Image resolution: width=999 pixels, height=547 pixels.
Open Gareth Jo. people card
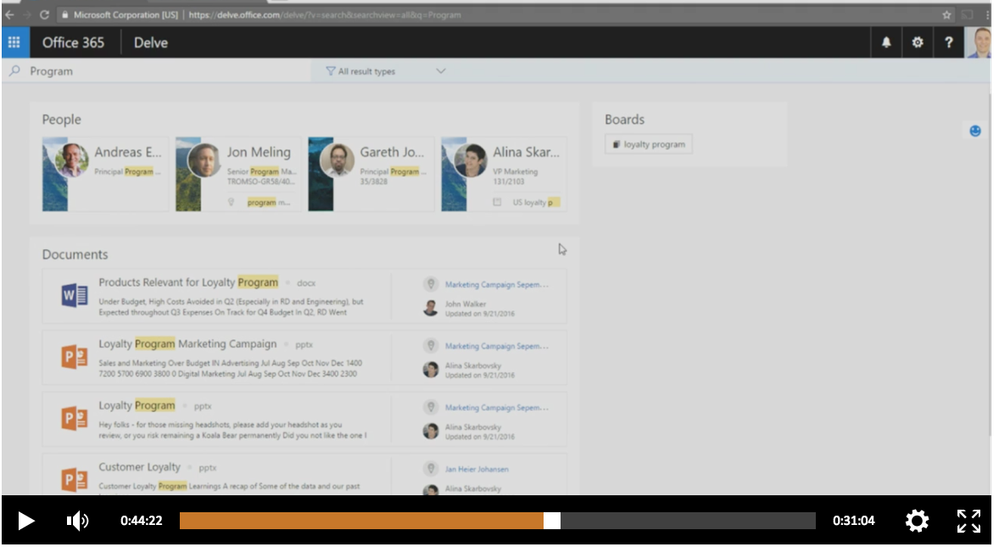coord(371,174)
